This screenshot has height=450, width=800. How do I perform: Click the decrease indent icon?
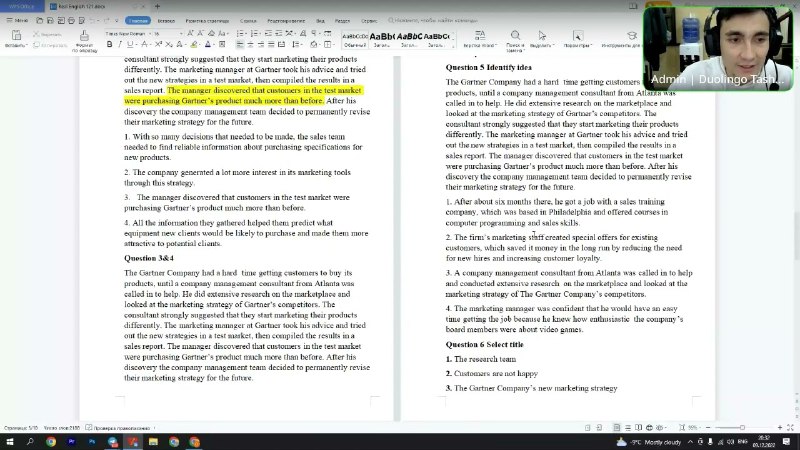pos(268,33)
